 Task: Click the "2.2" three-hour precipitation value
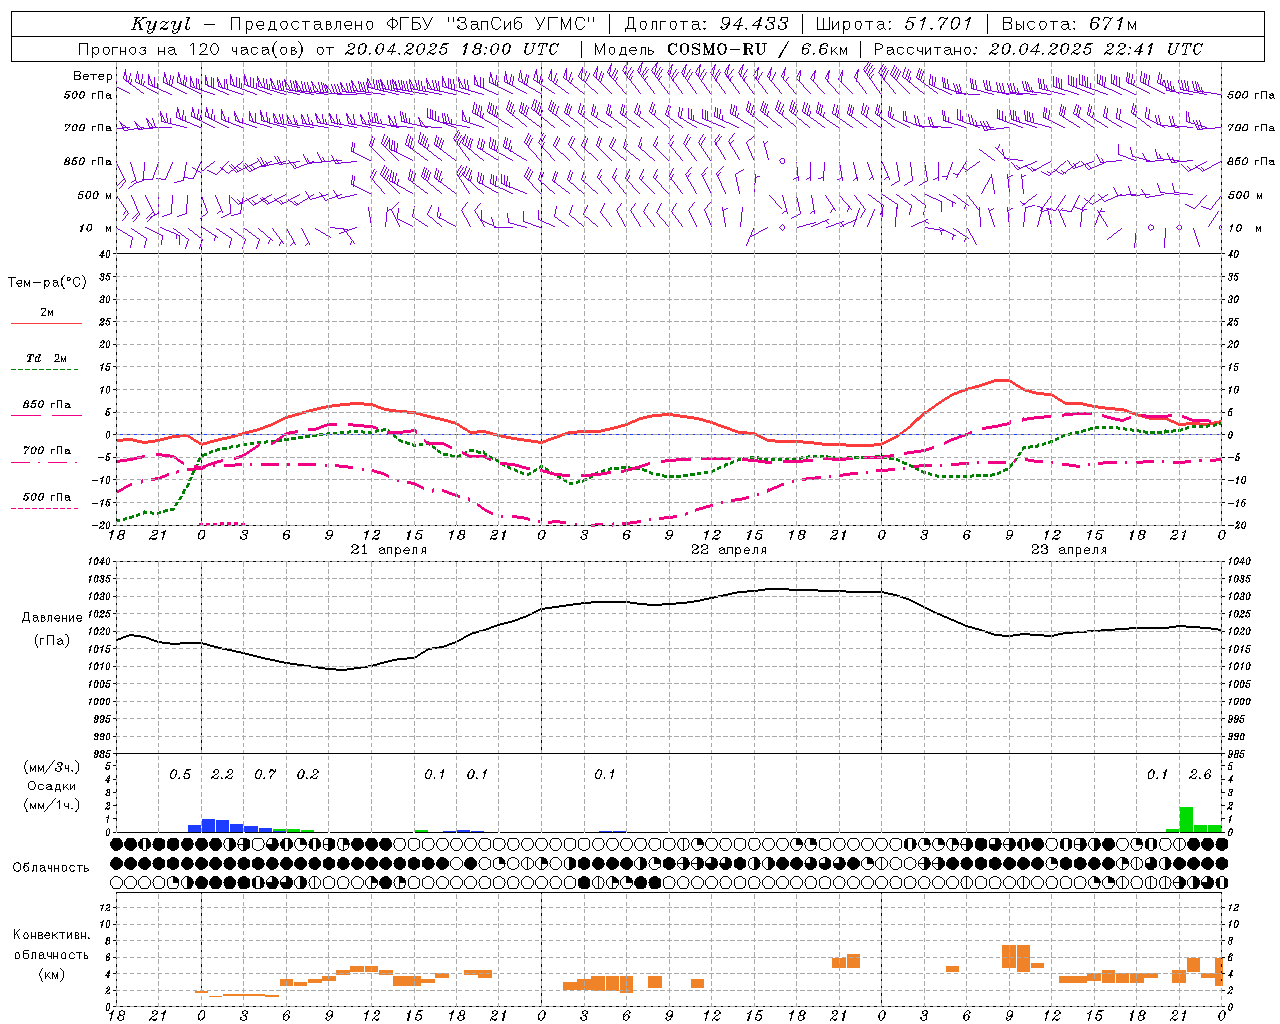coord(222,774)
